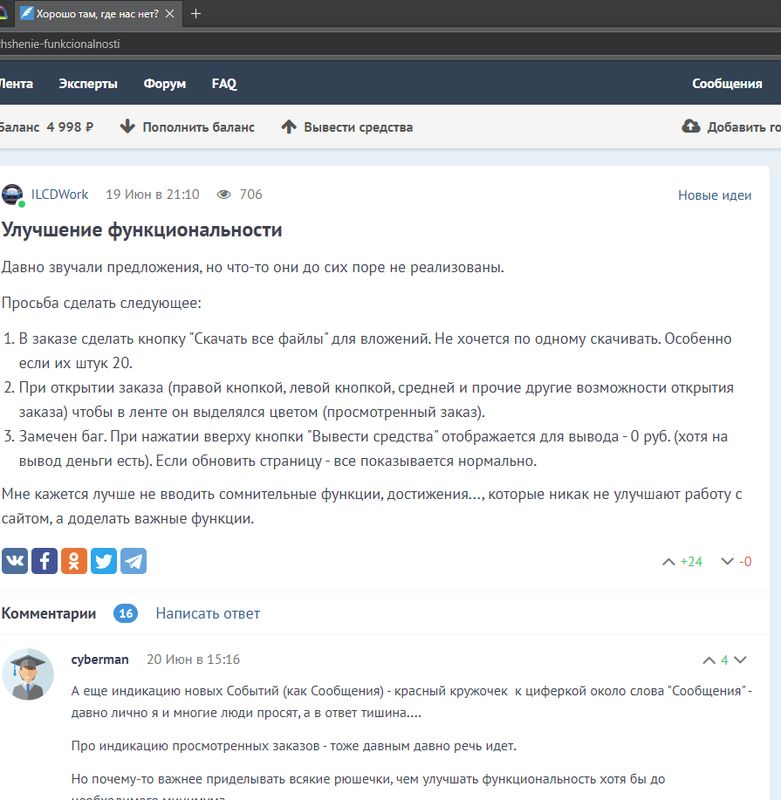Share post via Twitter icon

tap(104, 561)
